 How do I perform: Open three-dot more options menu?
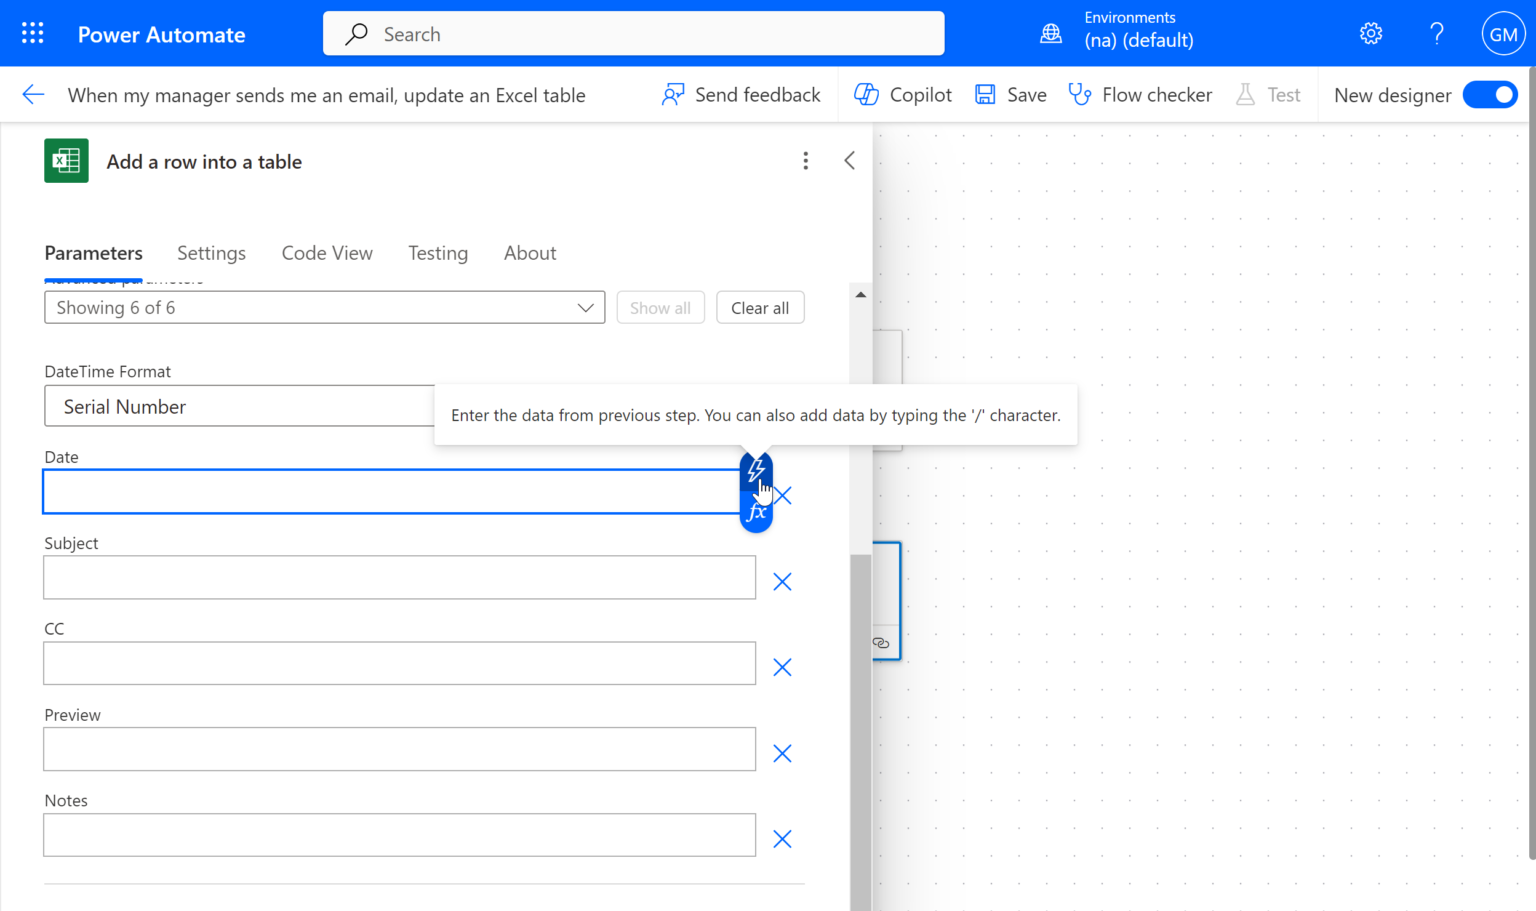point(805,161)
